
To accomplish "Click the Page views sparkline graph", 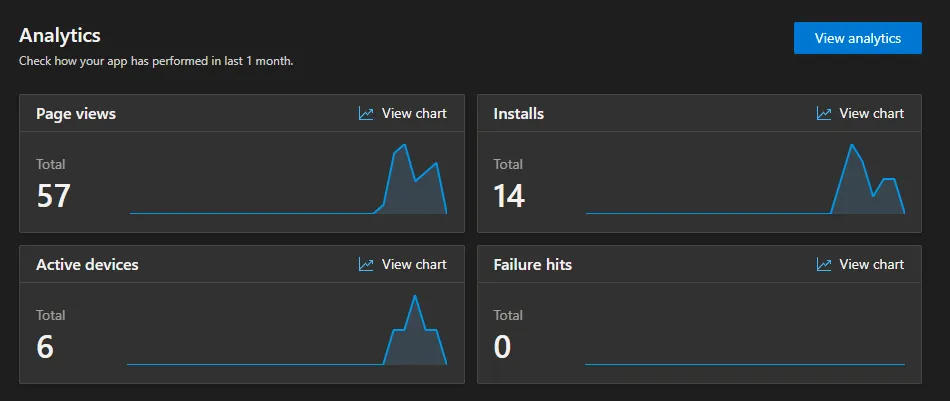I will pyautogui.click(x=410, y=185).
